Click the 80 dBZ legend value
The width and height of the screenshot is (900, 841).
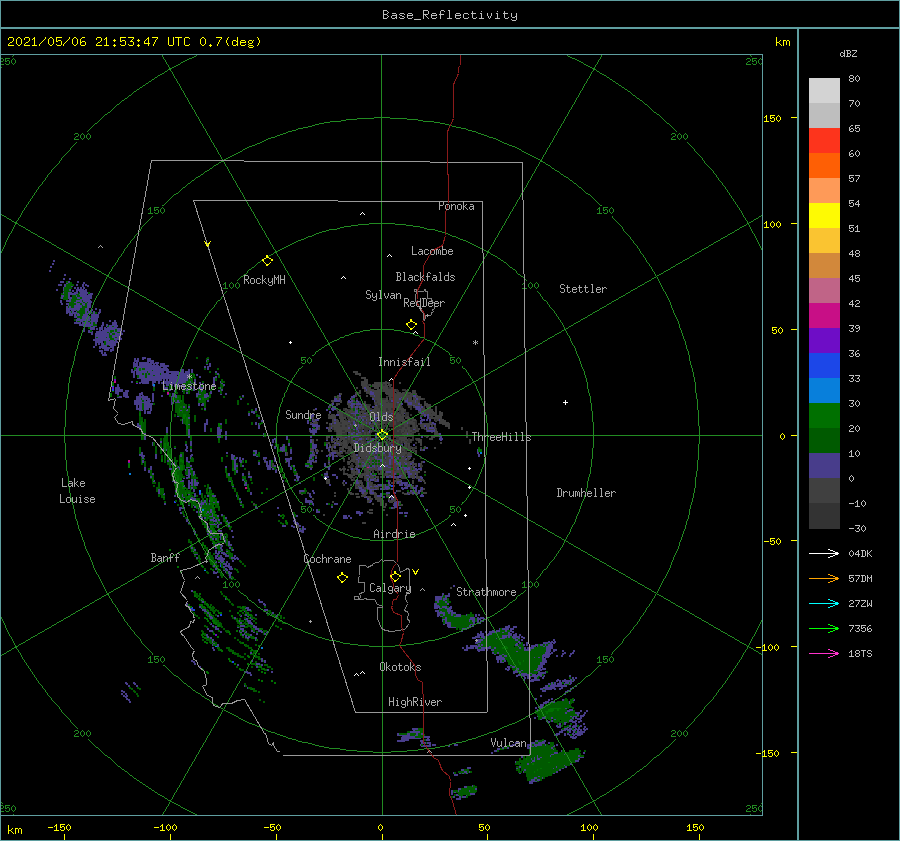tap(854, 78)
